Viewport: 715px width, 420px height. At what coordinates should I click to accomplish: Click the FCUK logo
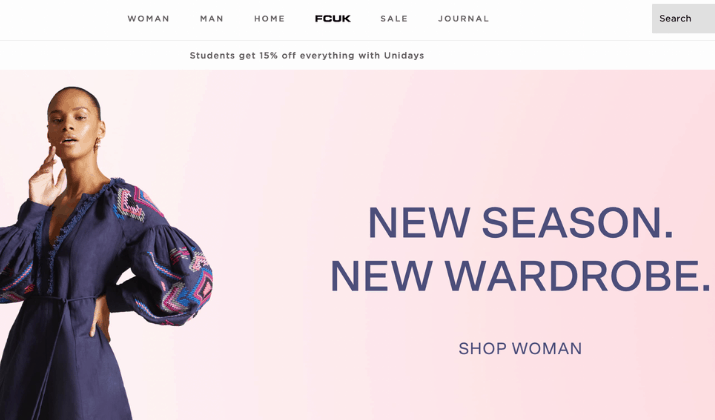click(332, 19)
